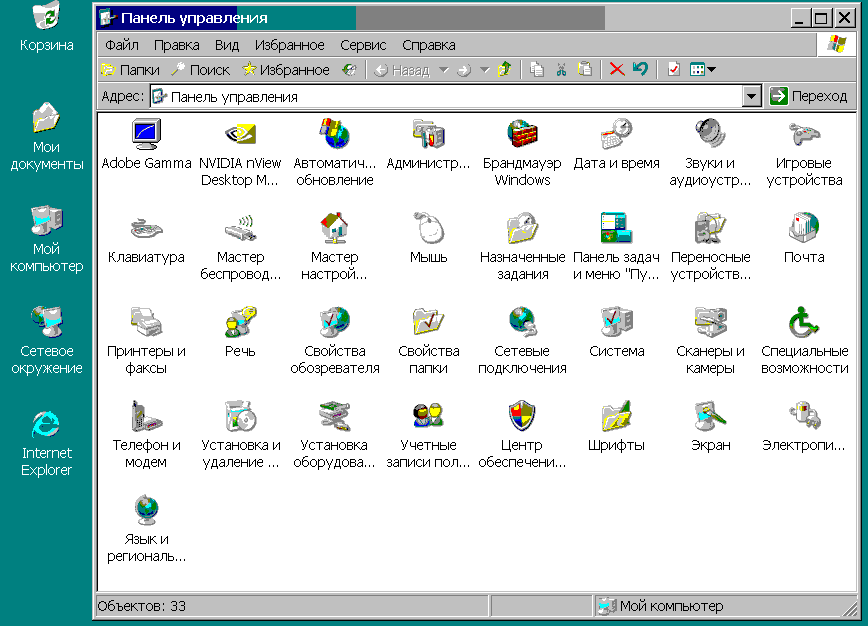
Task: Open Свойства обозревателя
Action: click(334, 342)
